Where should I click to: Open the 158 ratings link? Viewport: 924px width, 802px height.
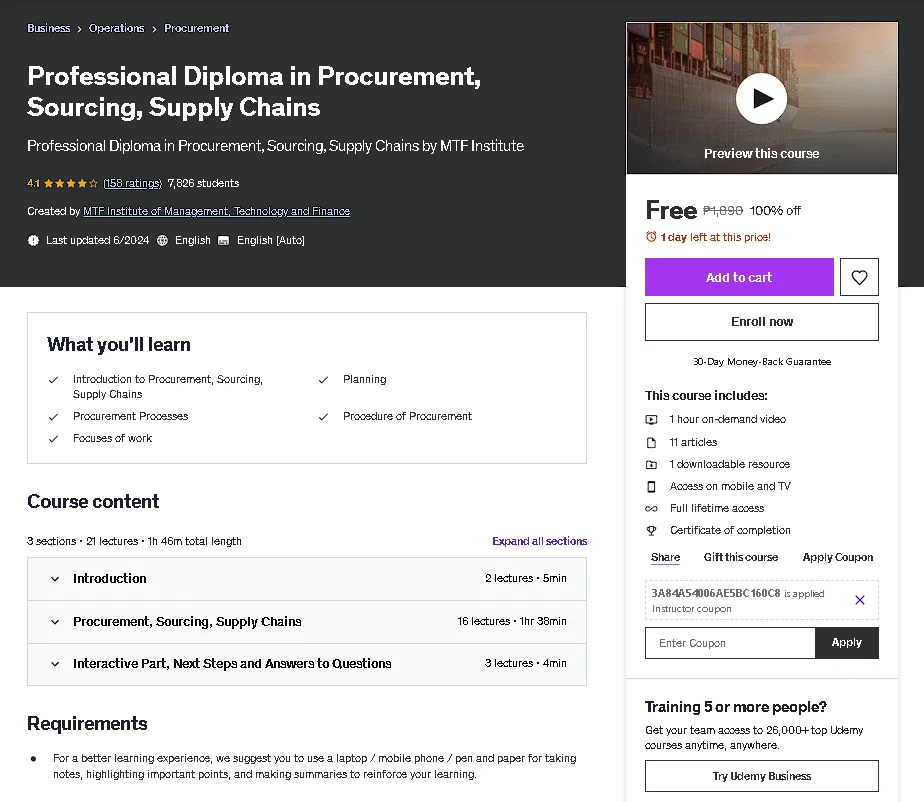click(x=132, y=183)
